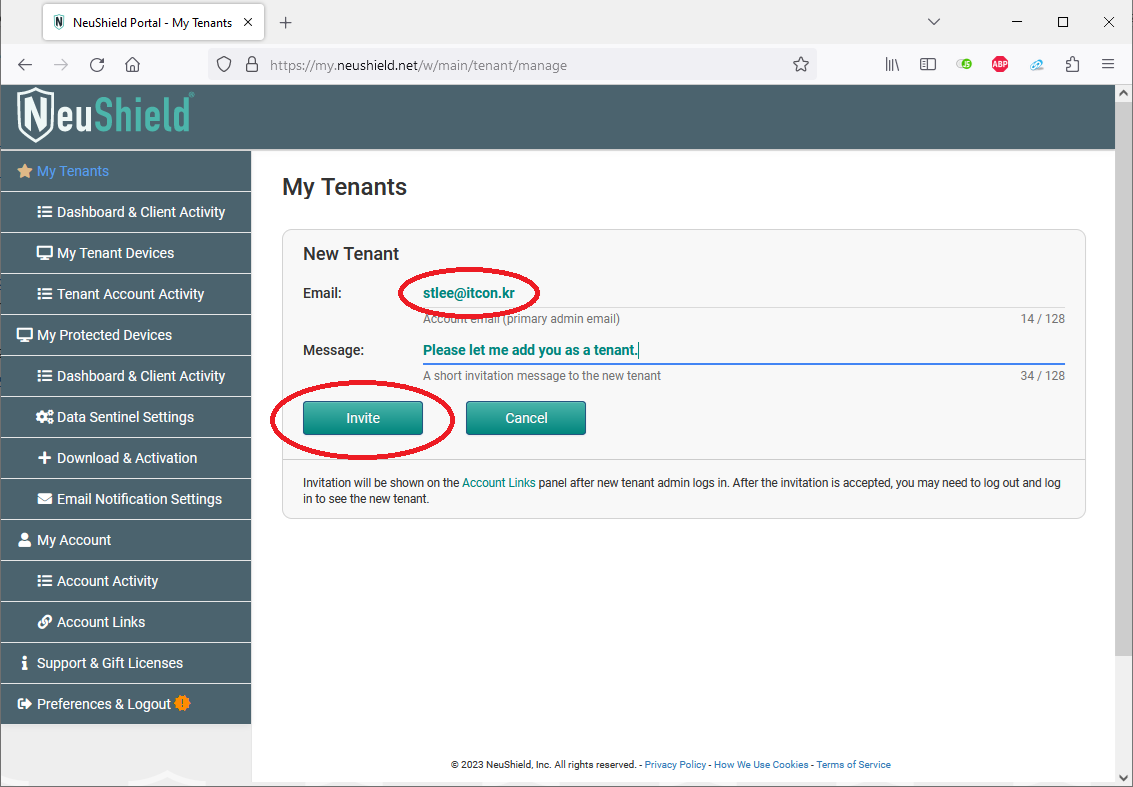Click the Email: field label
The height and width of the screenshot is (787, 1133).
point(322,293)
